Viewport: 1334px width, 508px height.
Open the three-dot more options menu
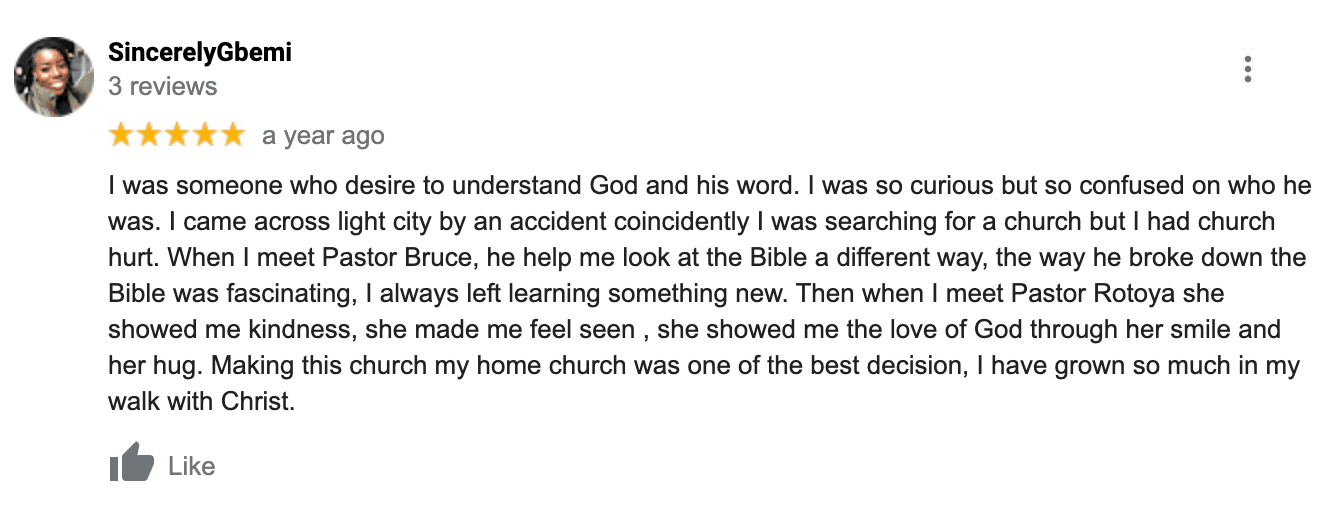pos(1247,69)
